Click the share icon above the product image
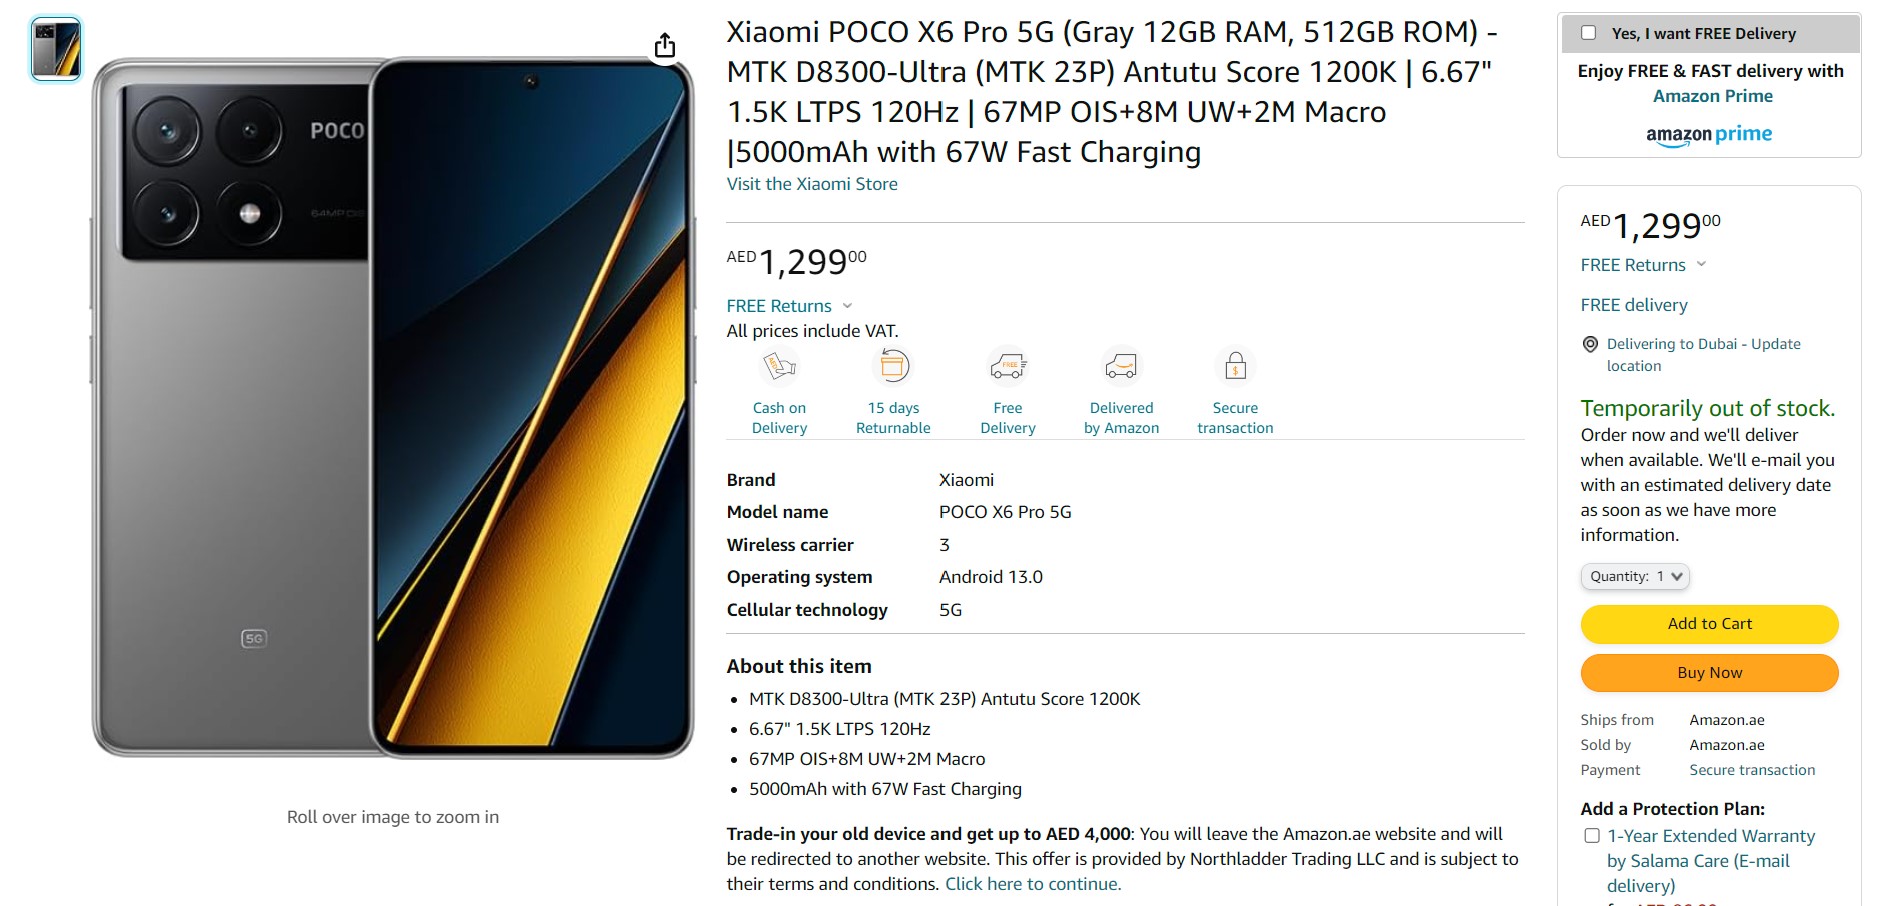The height and width of the screenshot is (906, 1878). point(665,46)
